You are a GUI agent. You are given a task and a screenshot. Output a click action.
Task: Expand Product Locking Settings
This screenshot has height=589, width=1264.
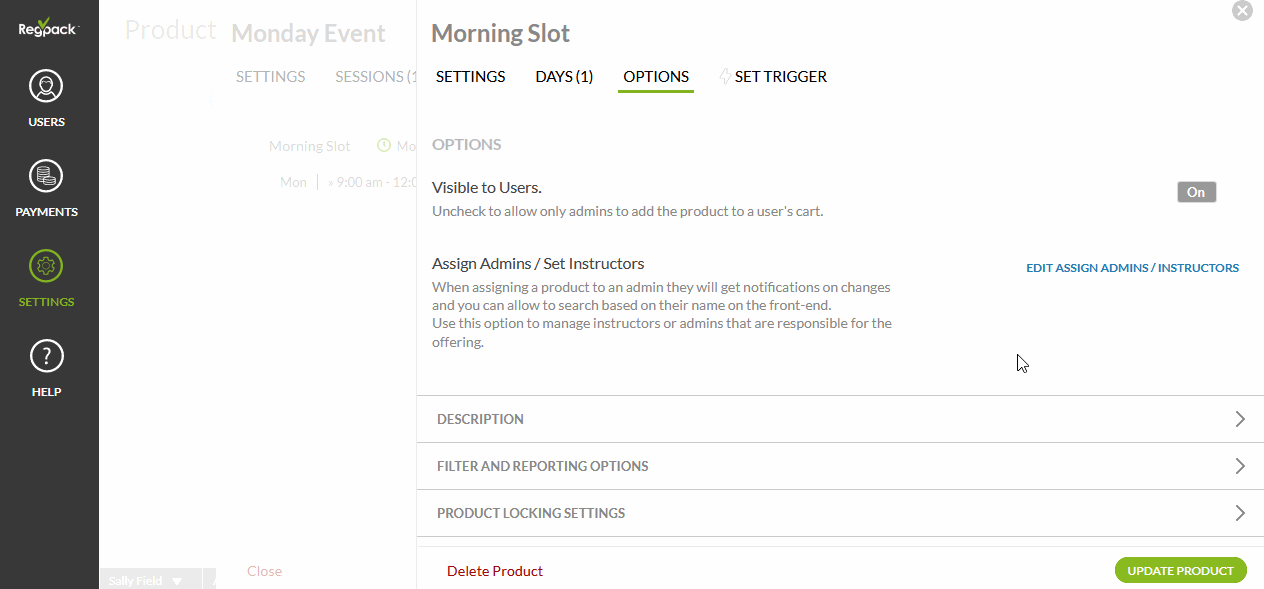[1240, 513]
